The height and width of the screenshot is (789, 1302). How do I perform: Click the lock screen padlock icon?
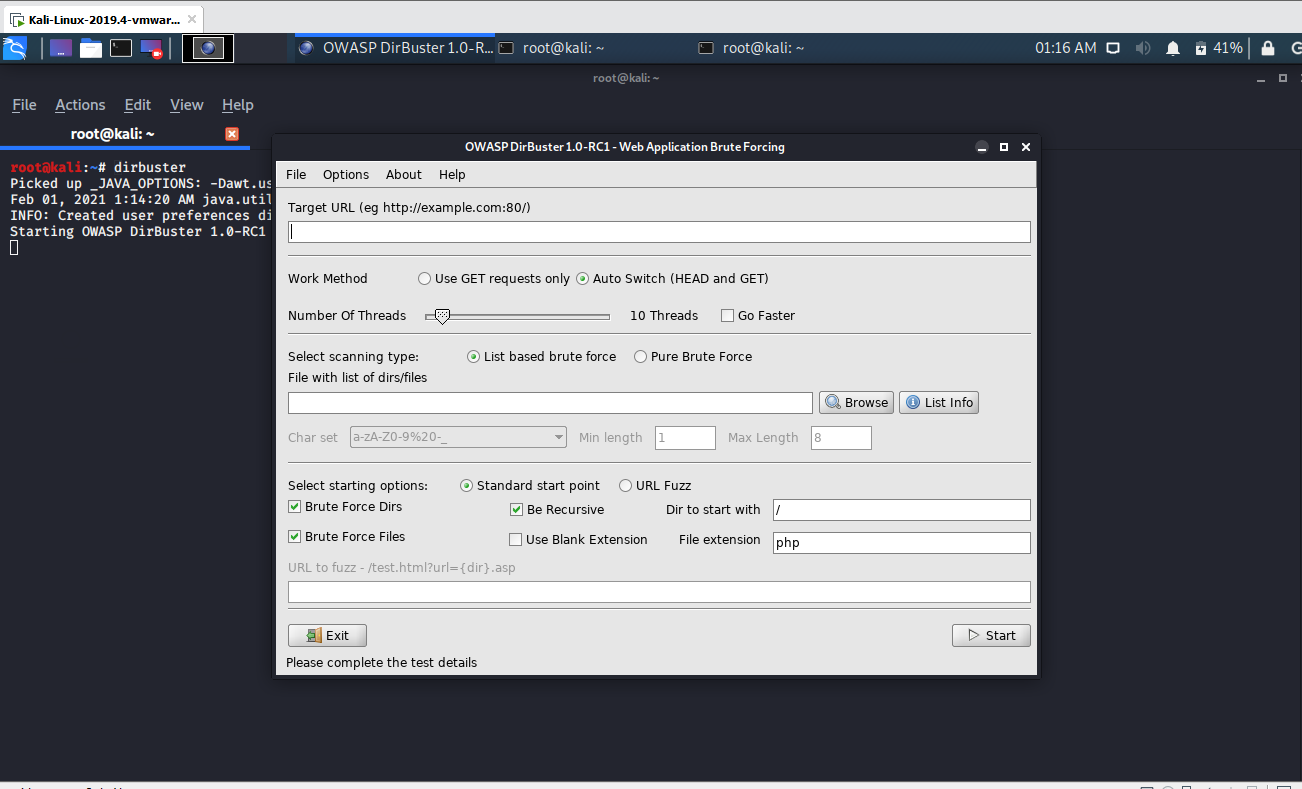tap(1268, 48)
